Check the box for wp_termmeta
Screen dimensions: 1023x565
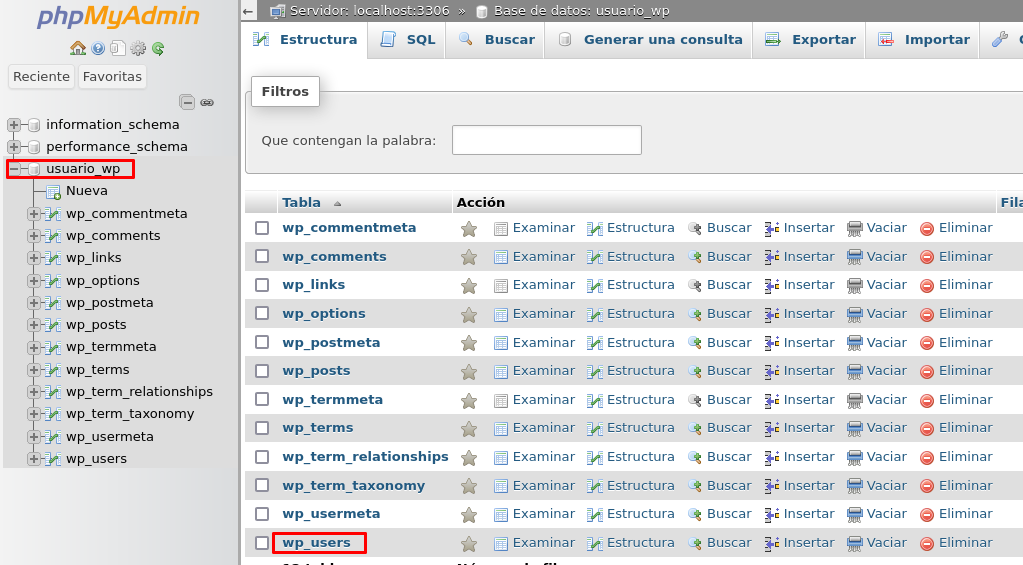(x=262, y=399)
